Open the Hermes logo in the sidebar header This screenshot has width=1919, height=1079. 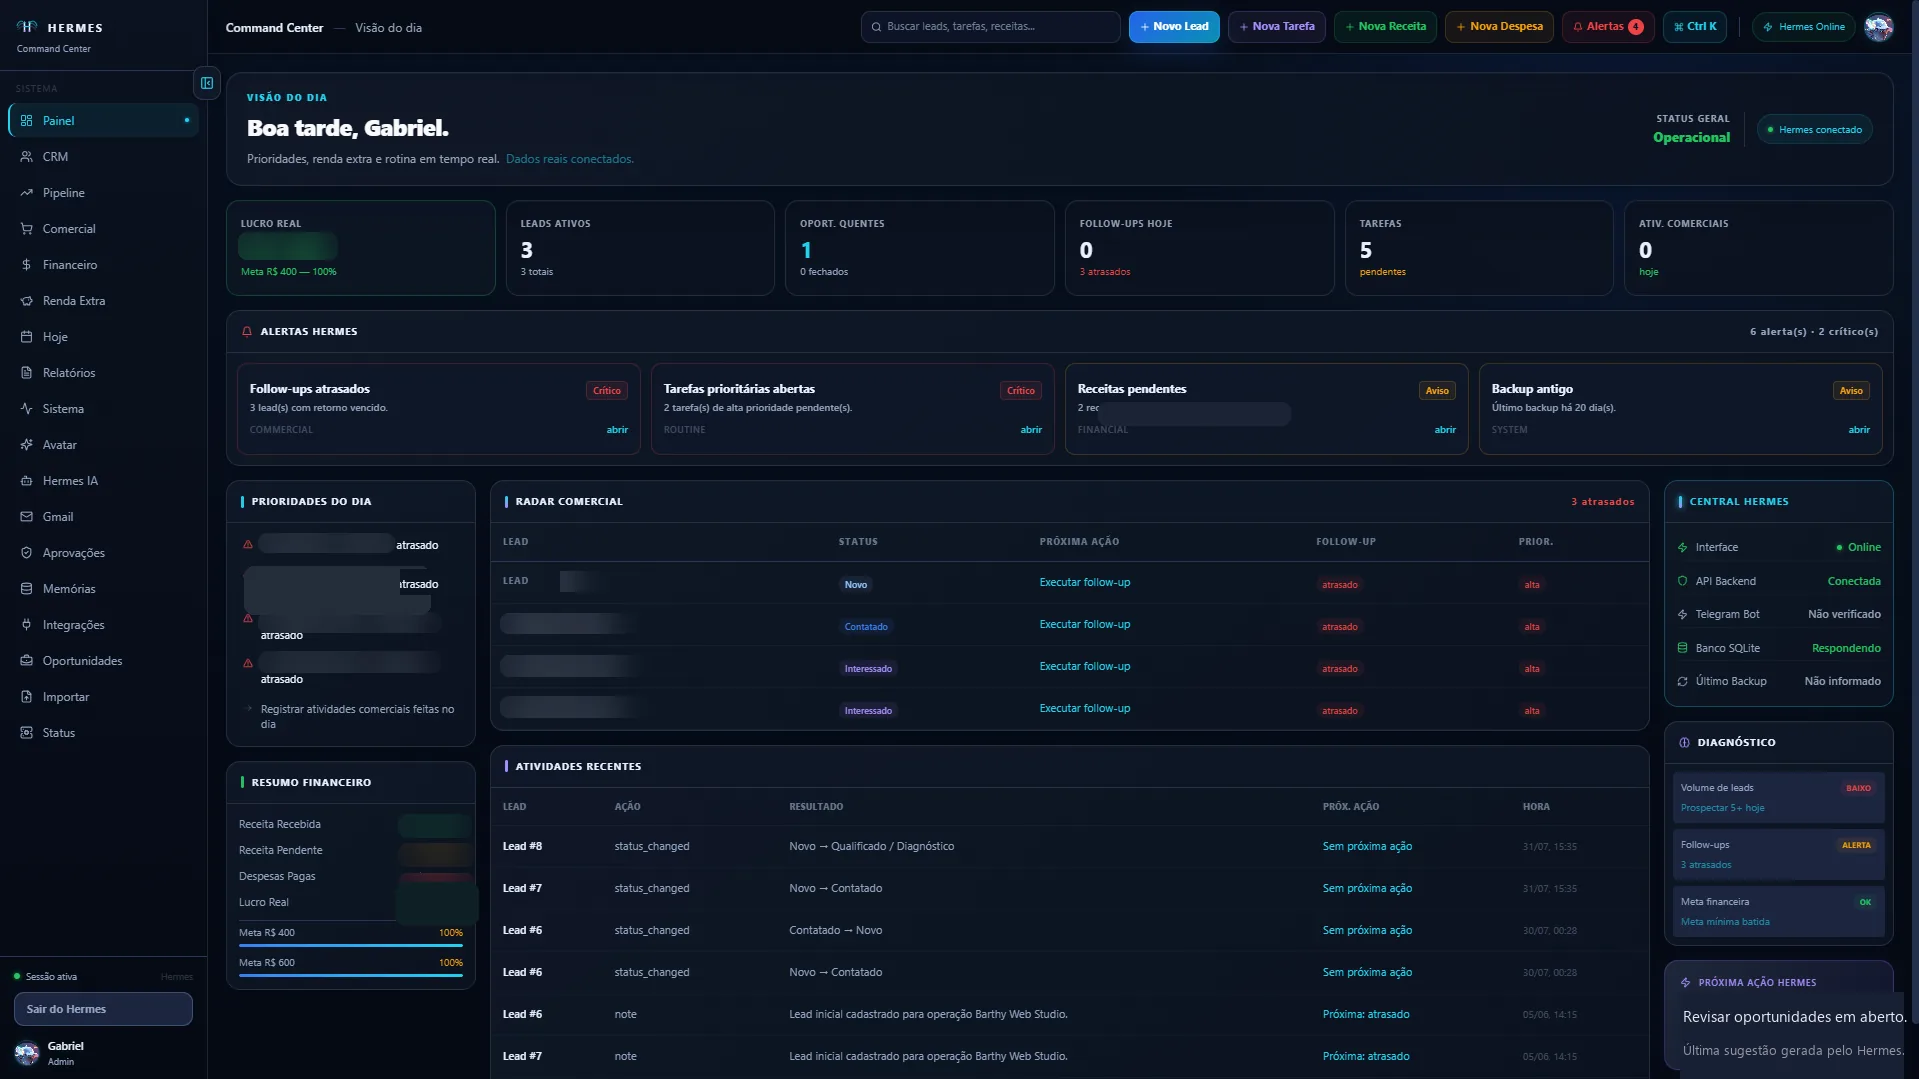[x=27, y=27]
